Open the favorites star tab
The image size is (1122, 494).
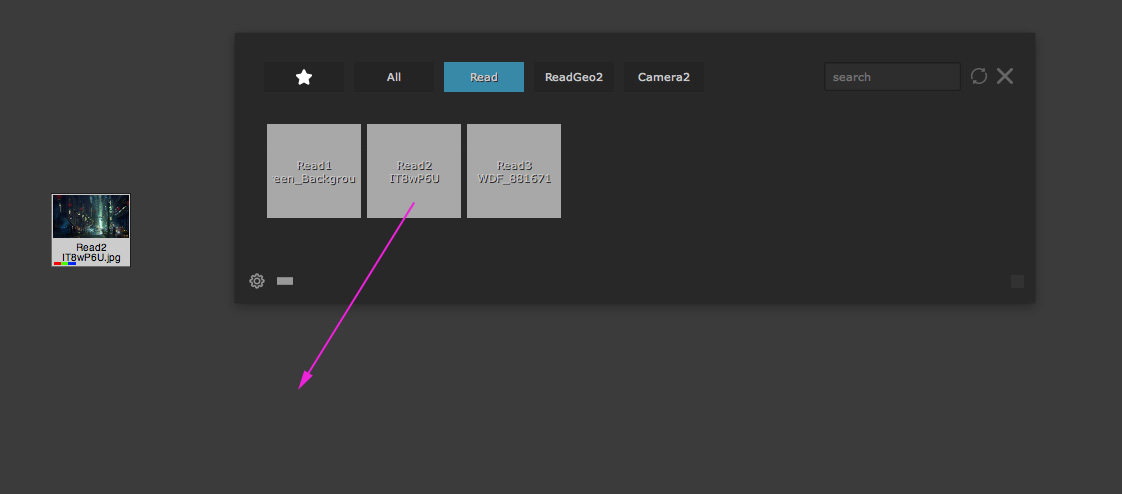click(x=304, y=77)
